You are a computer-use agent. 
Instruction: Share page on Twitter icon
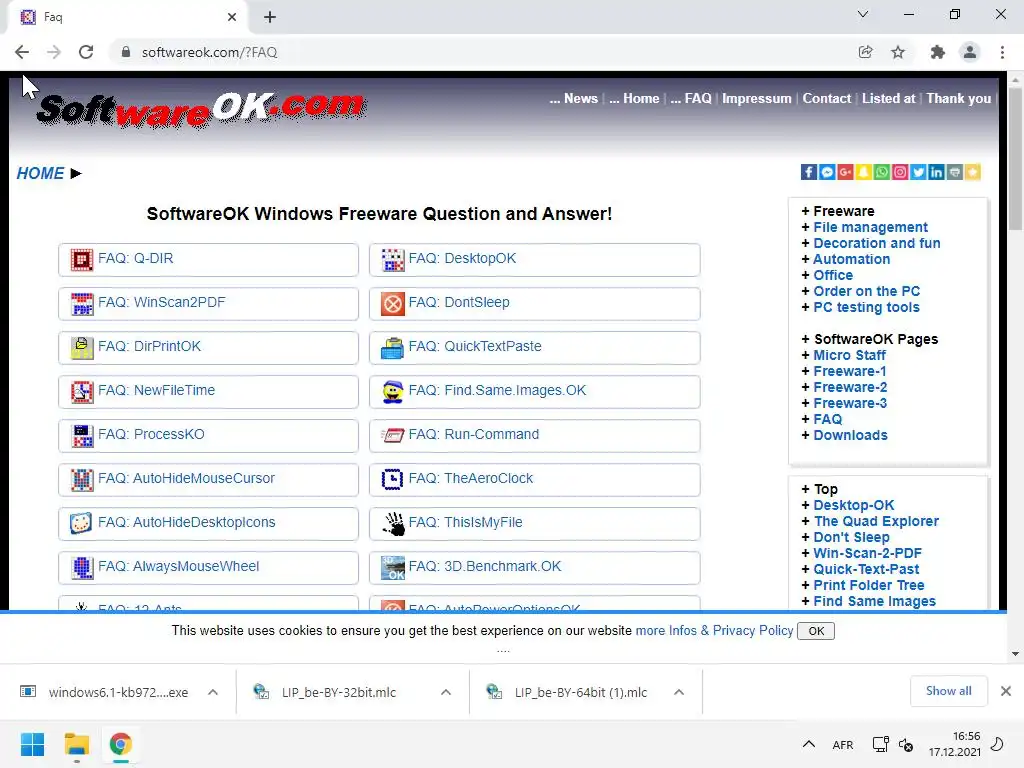coord(918,172)
